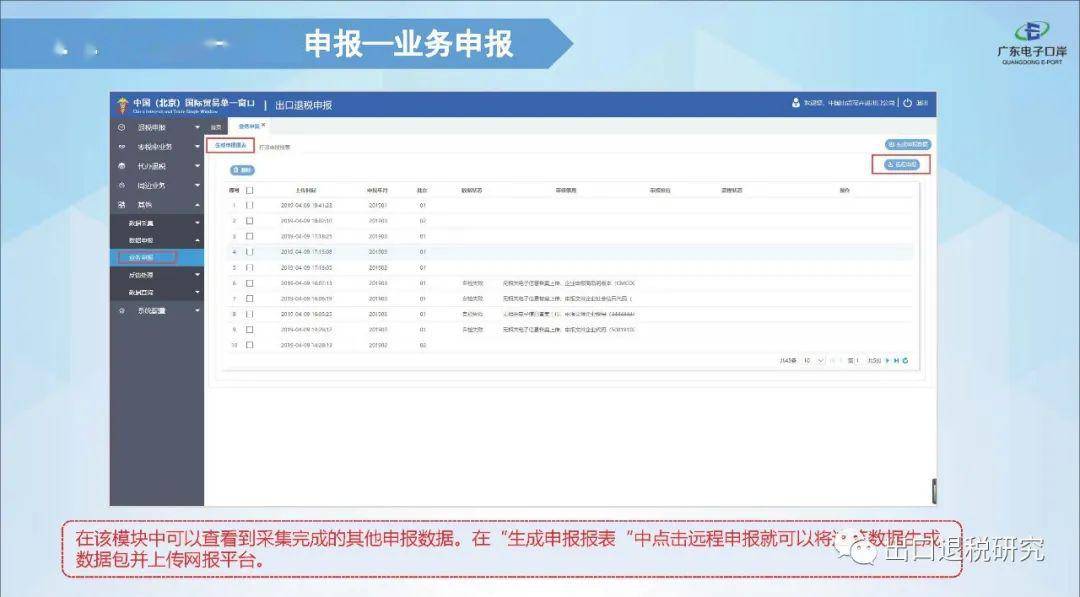Collapse the 其他 sidebar section
The height and width of the screenshot is (597, 1080).
click(x=197, y=205)
